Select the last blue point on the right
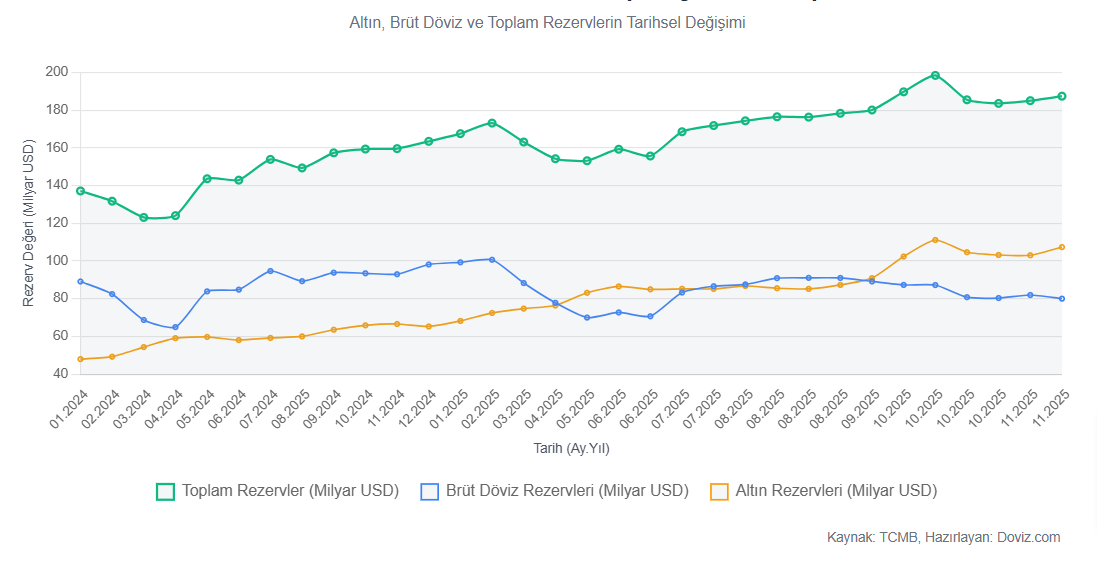Viewport: 1097px width, 562px height. coord(1062,299)
